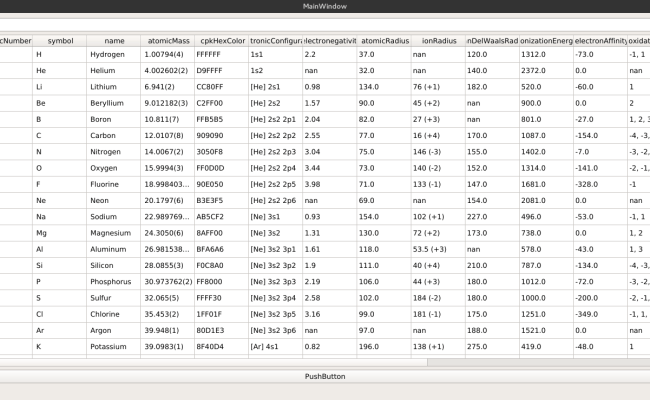Click electronegativity cell 2.55
The width and height of the screenshot is (650, 400).
[x=330, y=136]
